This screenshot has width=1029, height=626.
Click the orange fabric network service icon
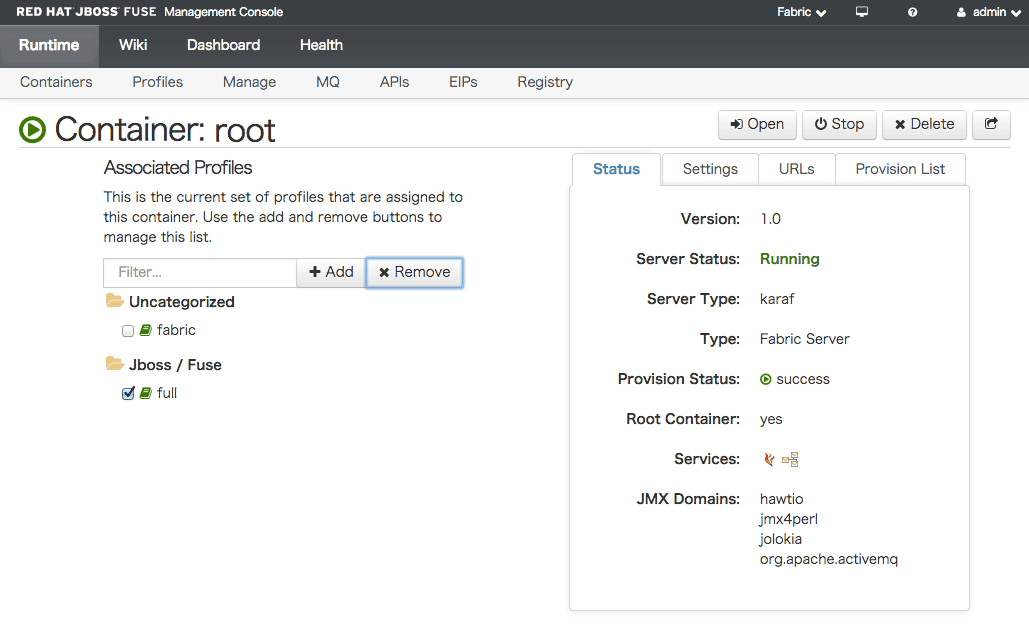(790, 459)
